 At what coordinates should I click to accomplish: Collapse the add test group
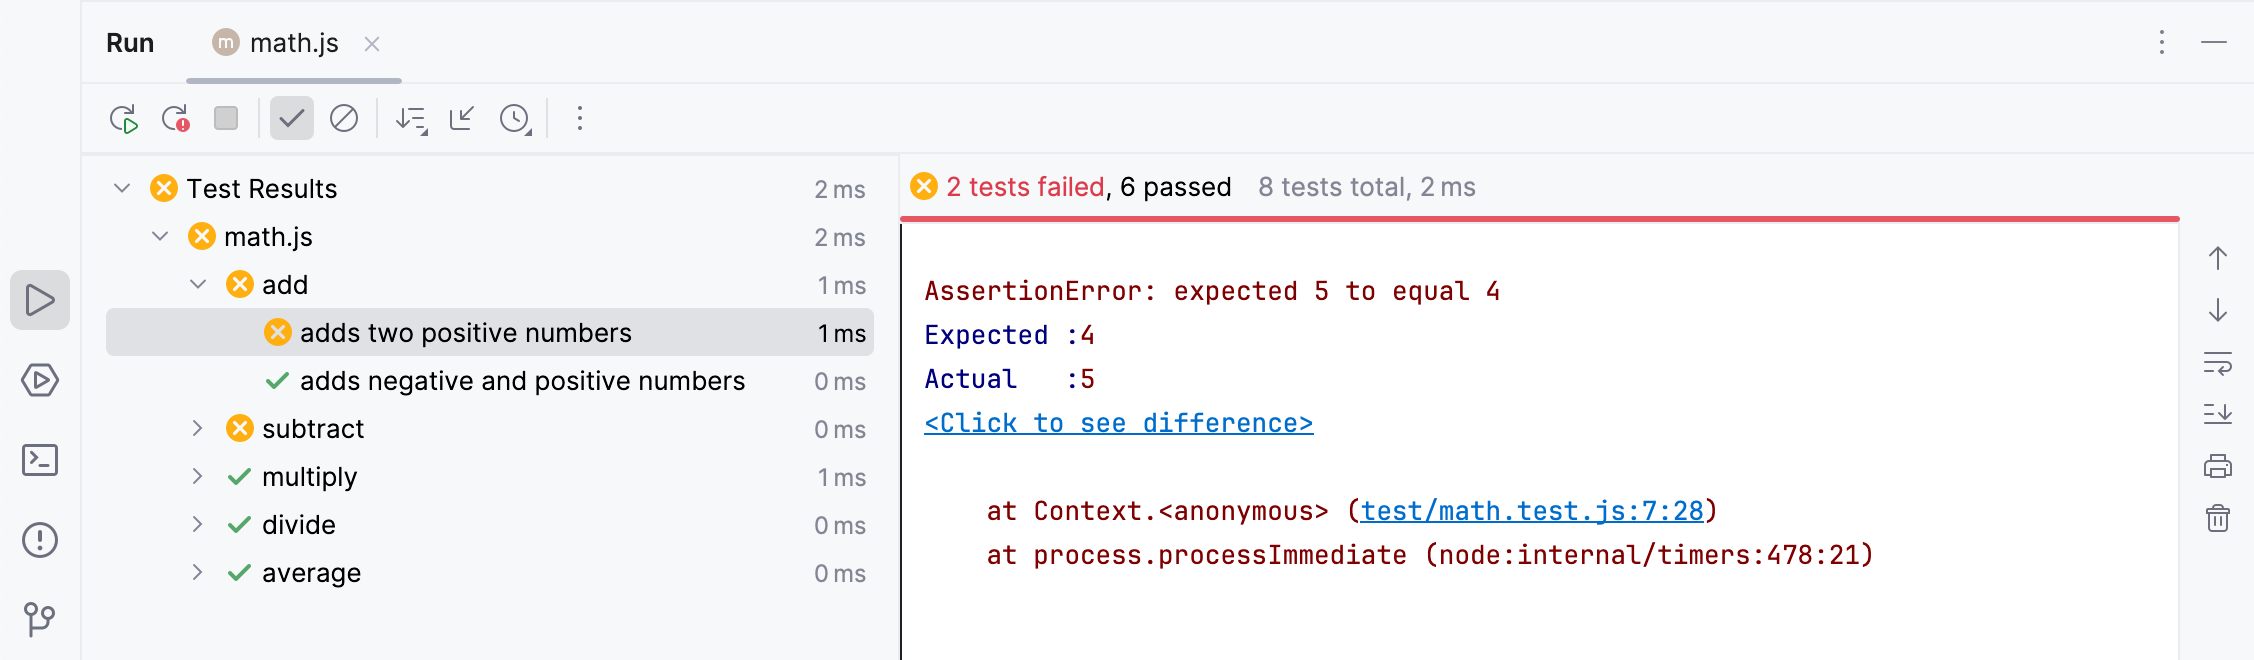(x=196, y=284)
